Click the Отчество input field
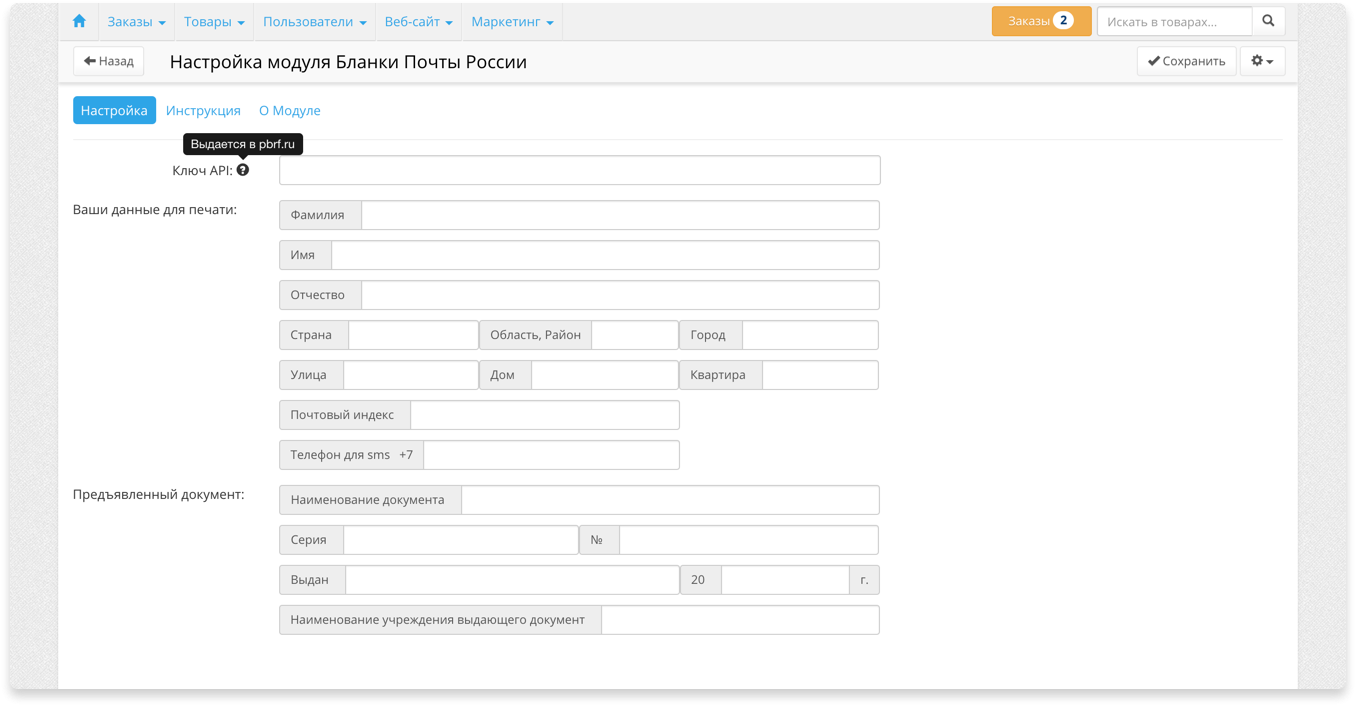Image resolution: width=1356 pixels, height=706 pixels. click(x=620, y=295)
